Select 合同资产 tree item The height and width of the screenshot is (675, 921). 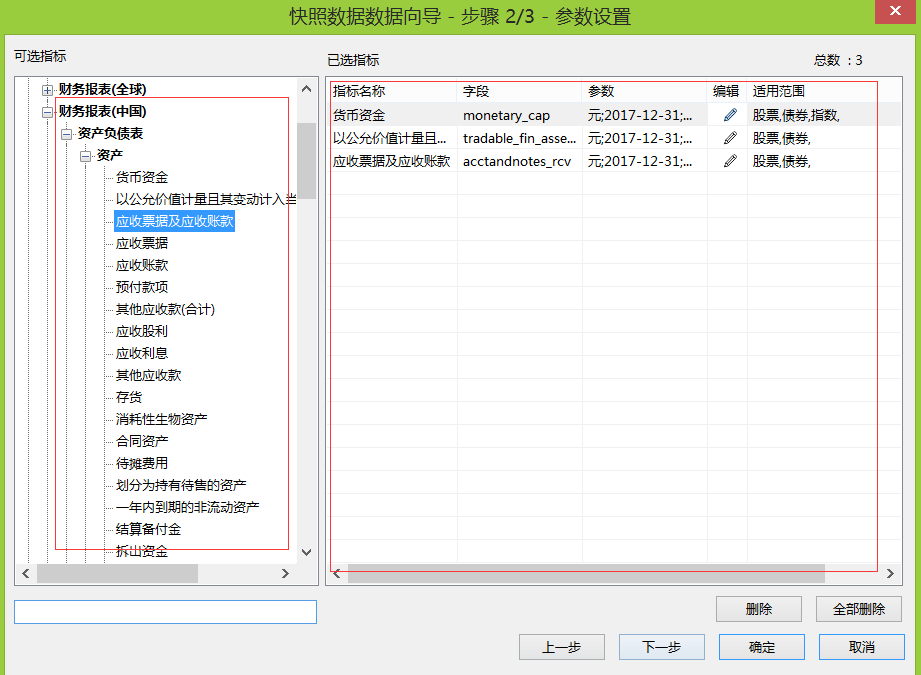pos(141,442)
